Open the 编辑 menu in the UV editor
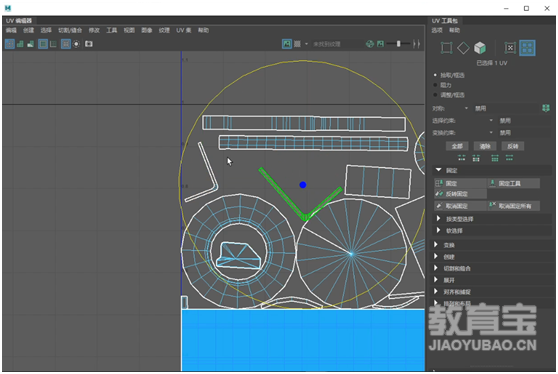The height and width of the screenshot is (374, 558). [11, 30]
